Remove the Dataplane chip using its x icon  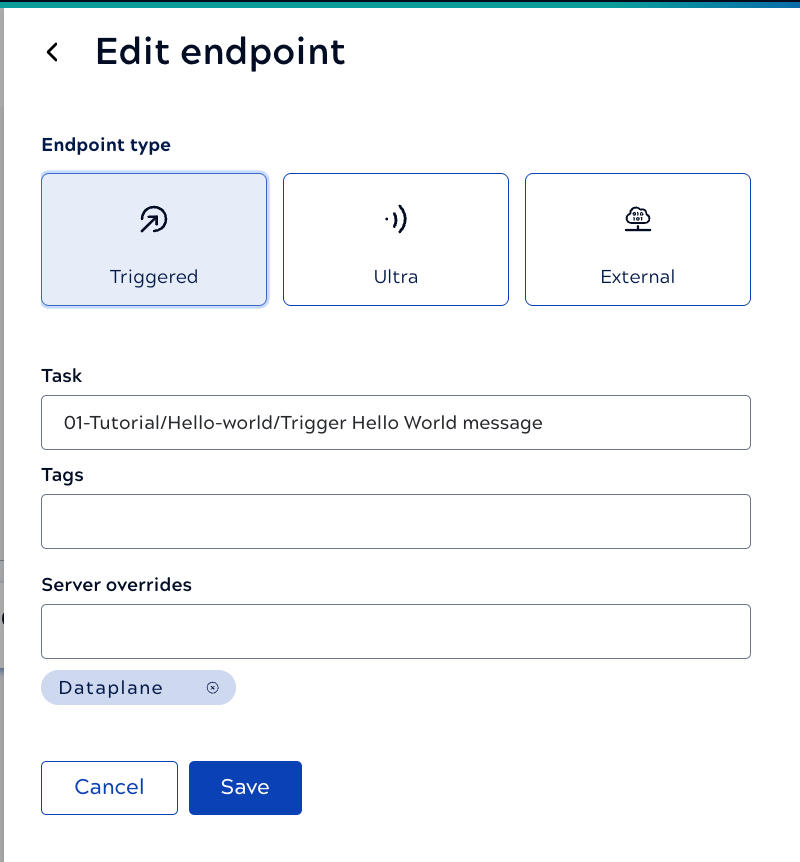[212, 688]
